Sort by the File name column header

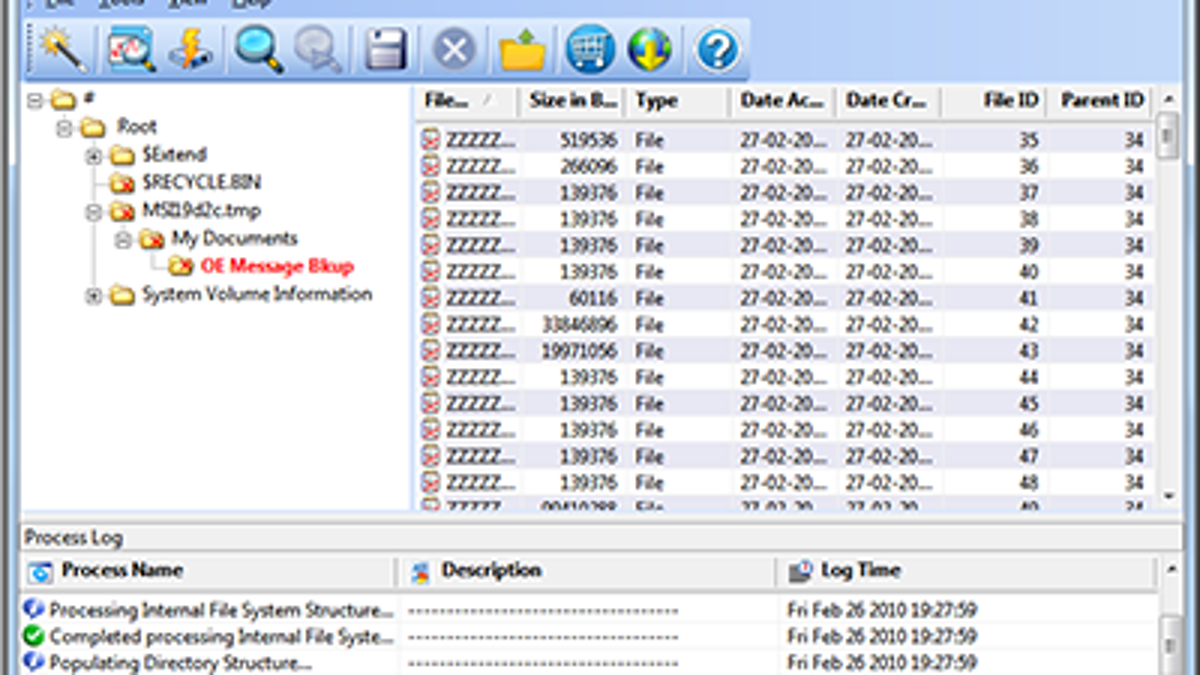click(466, 101)
